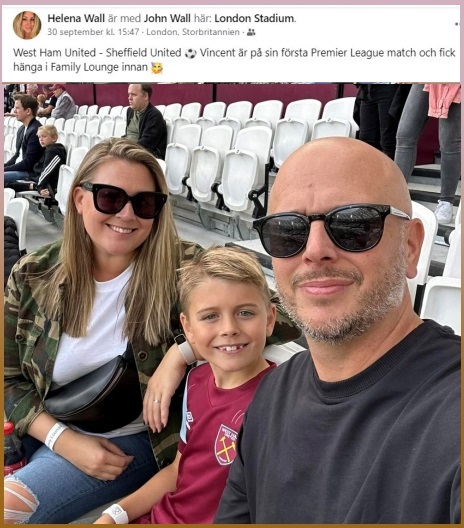464x528 pixels.
Task: Click the smiling boy's face in photo
Action: point(228,322)
